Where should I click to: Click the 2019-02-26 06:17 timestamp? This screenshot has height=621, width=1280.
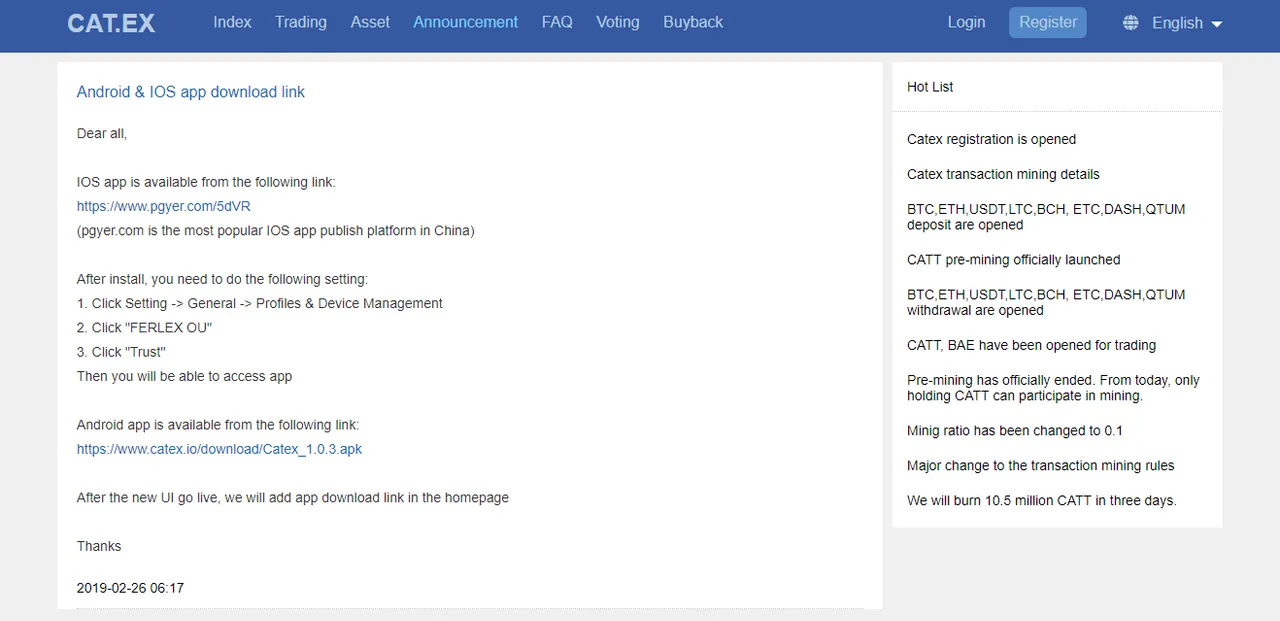130,589
